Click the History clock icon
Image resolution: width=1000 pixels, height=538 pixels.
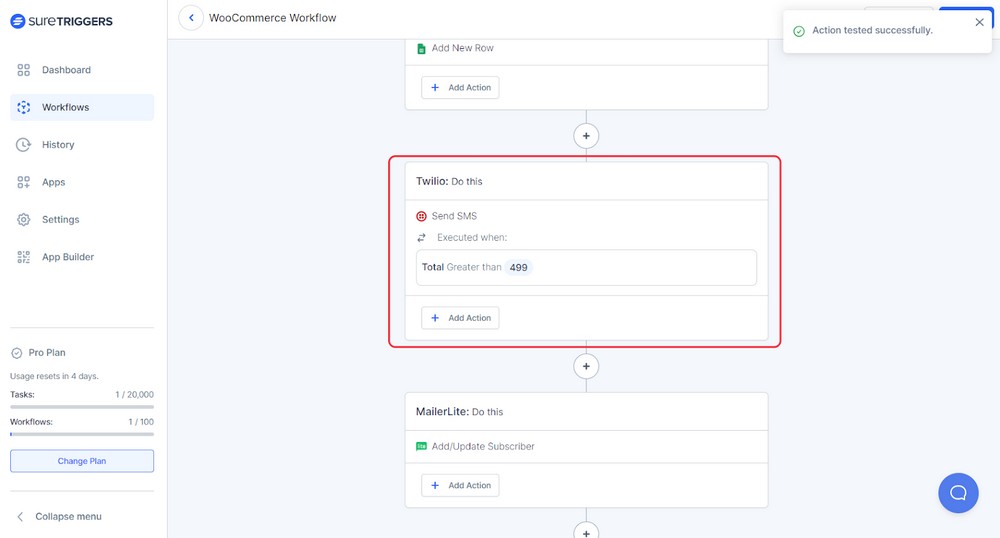(24, 145)
